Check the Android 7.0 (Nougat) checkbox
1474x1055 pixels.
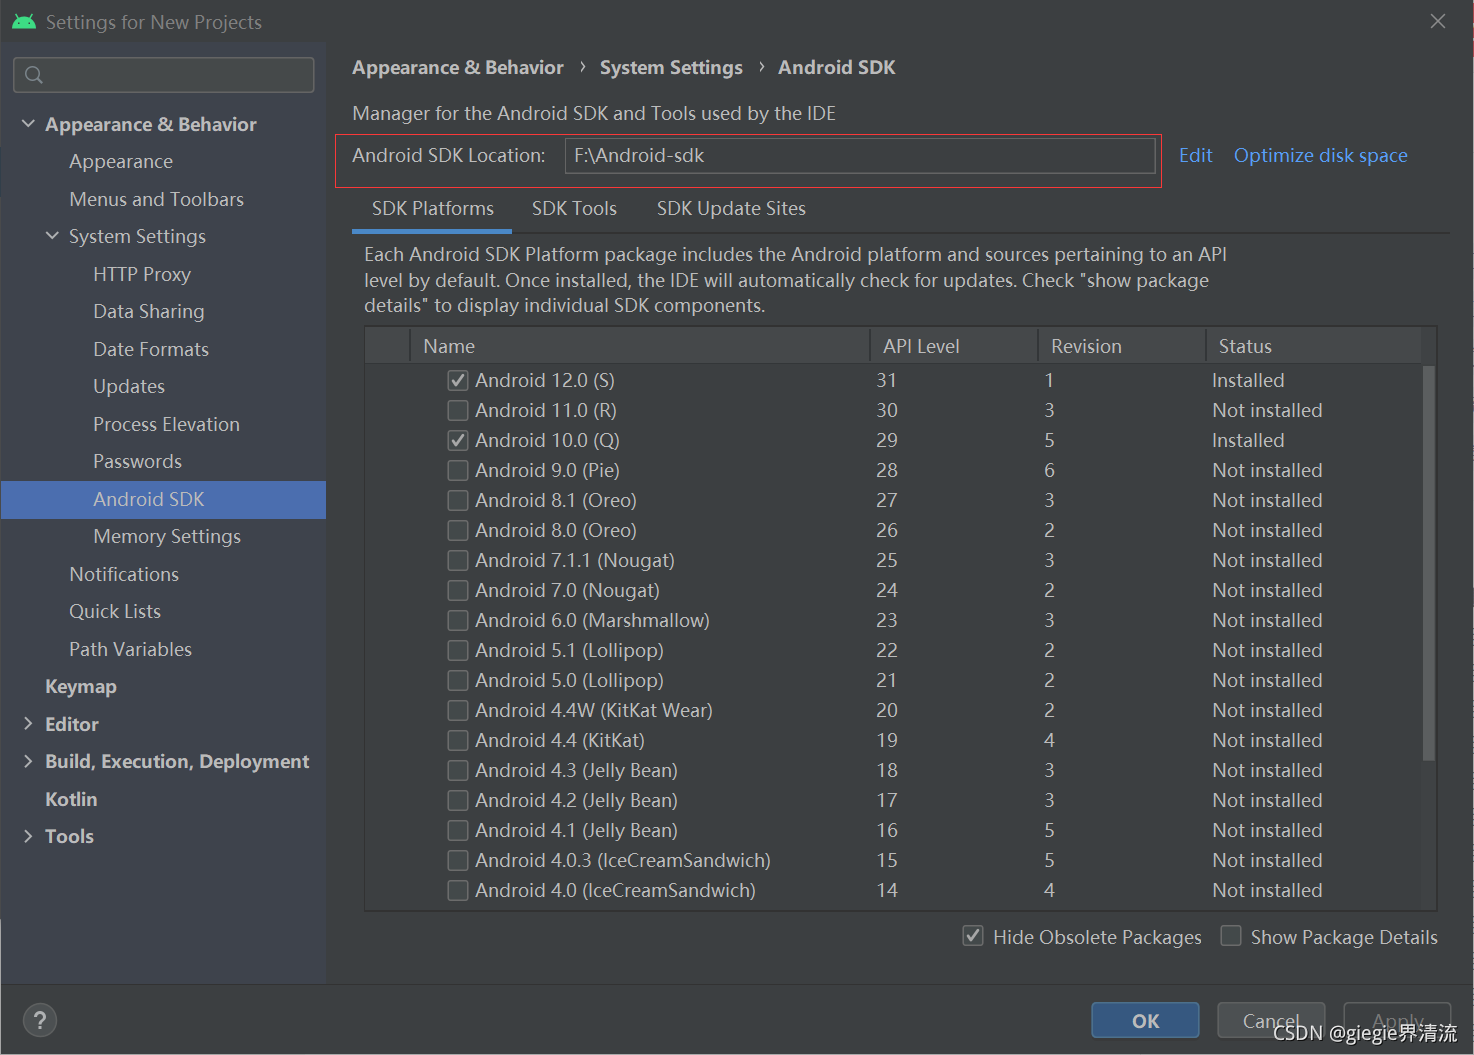point(458,591)
